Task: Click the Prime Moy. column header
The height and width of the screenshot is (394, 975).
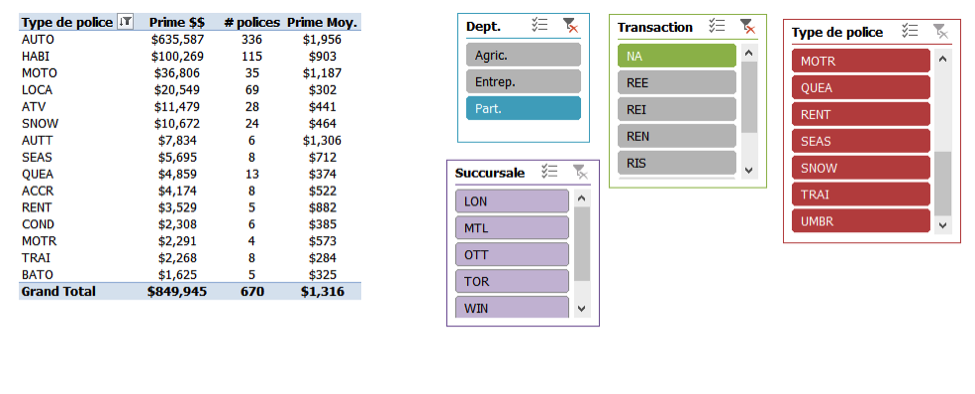Action: point(322,23)
